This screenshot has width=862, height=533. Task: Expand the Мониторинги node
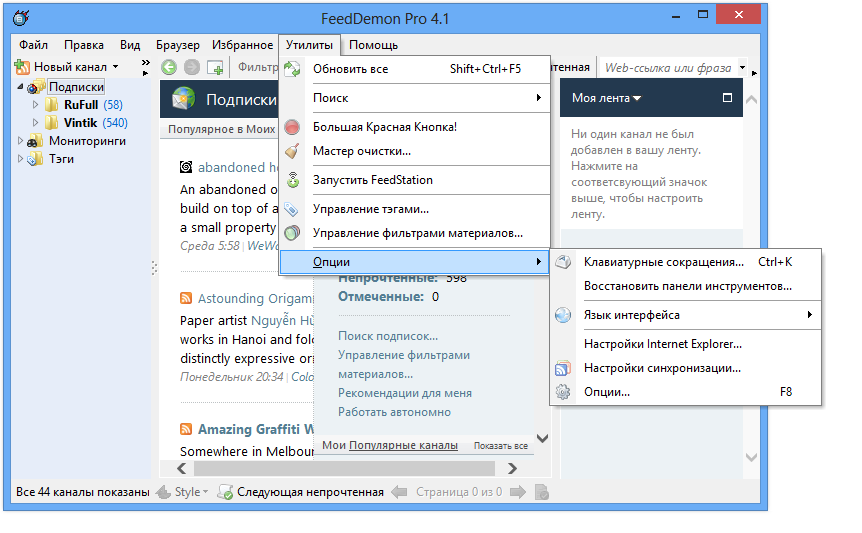(x=20, y=141)
